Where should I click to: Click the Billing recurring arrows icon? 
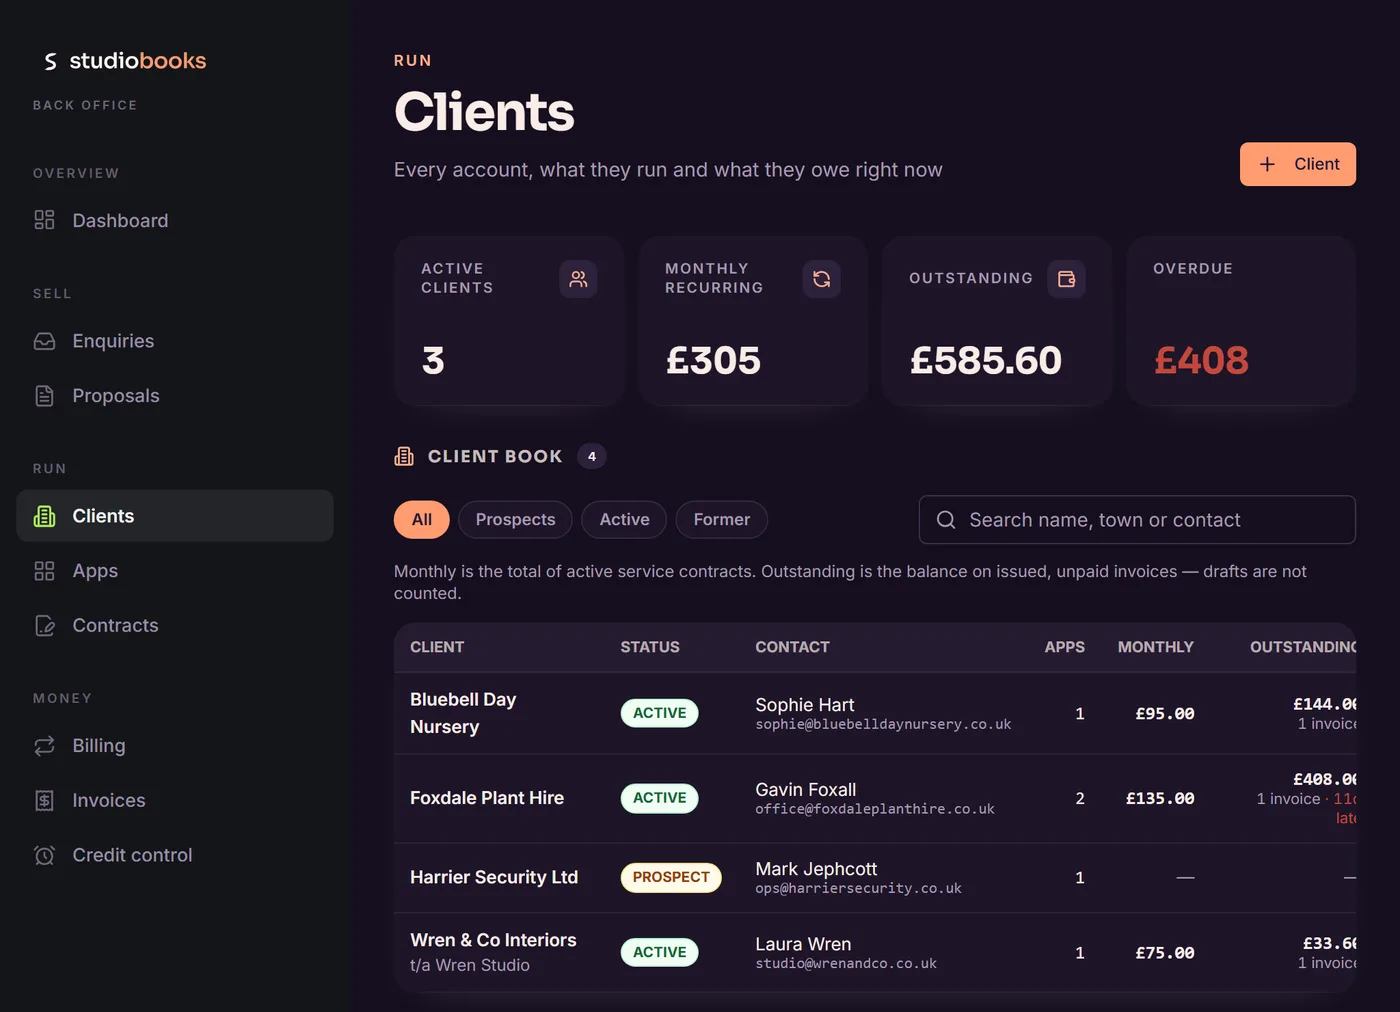click(x=44, y=746)
